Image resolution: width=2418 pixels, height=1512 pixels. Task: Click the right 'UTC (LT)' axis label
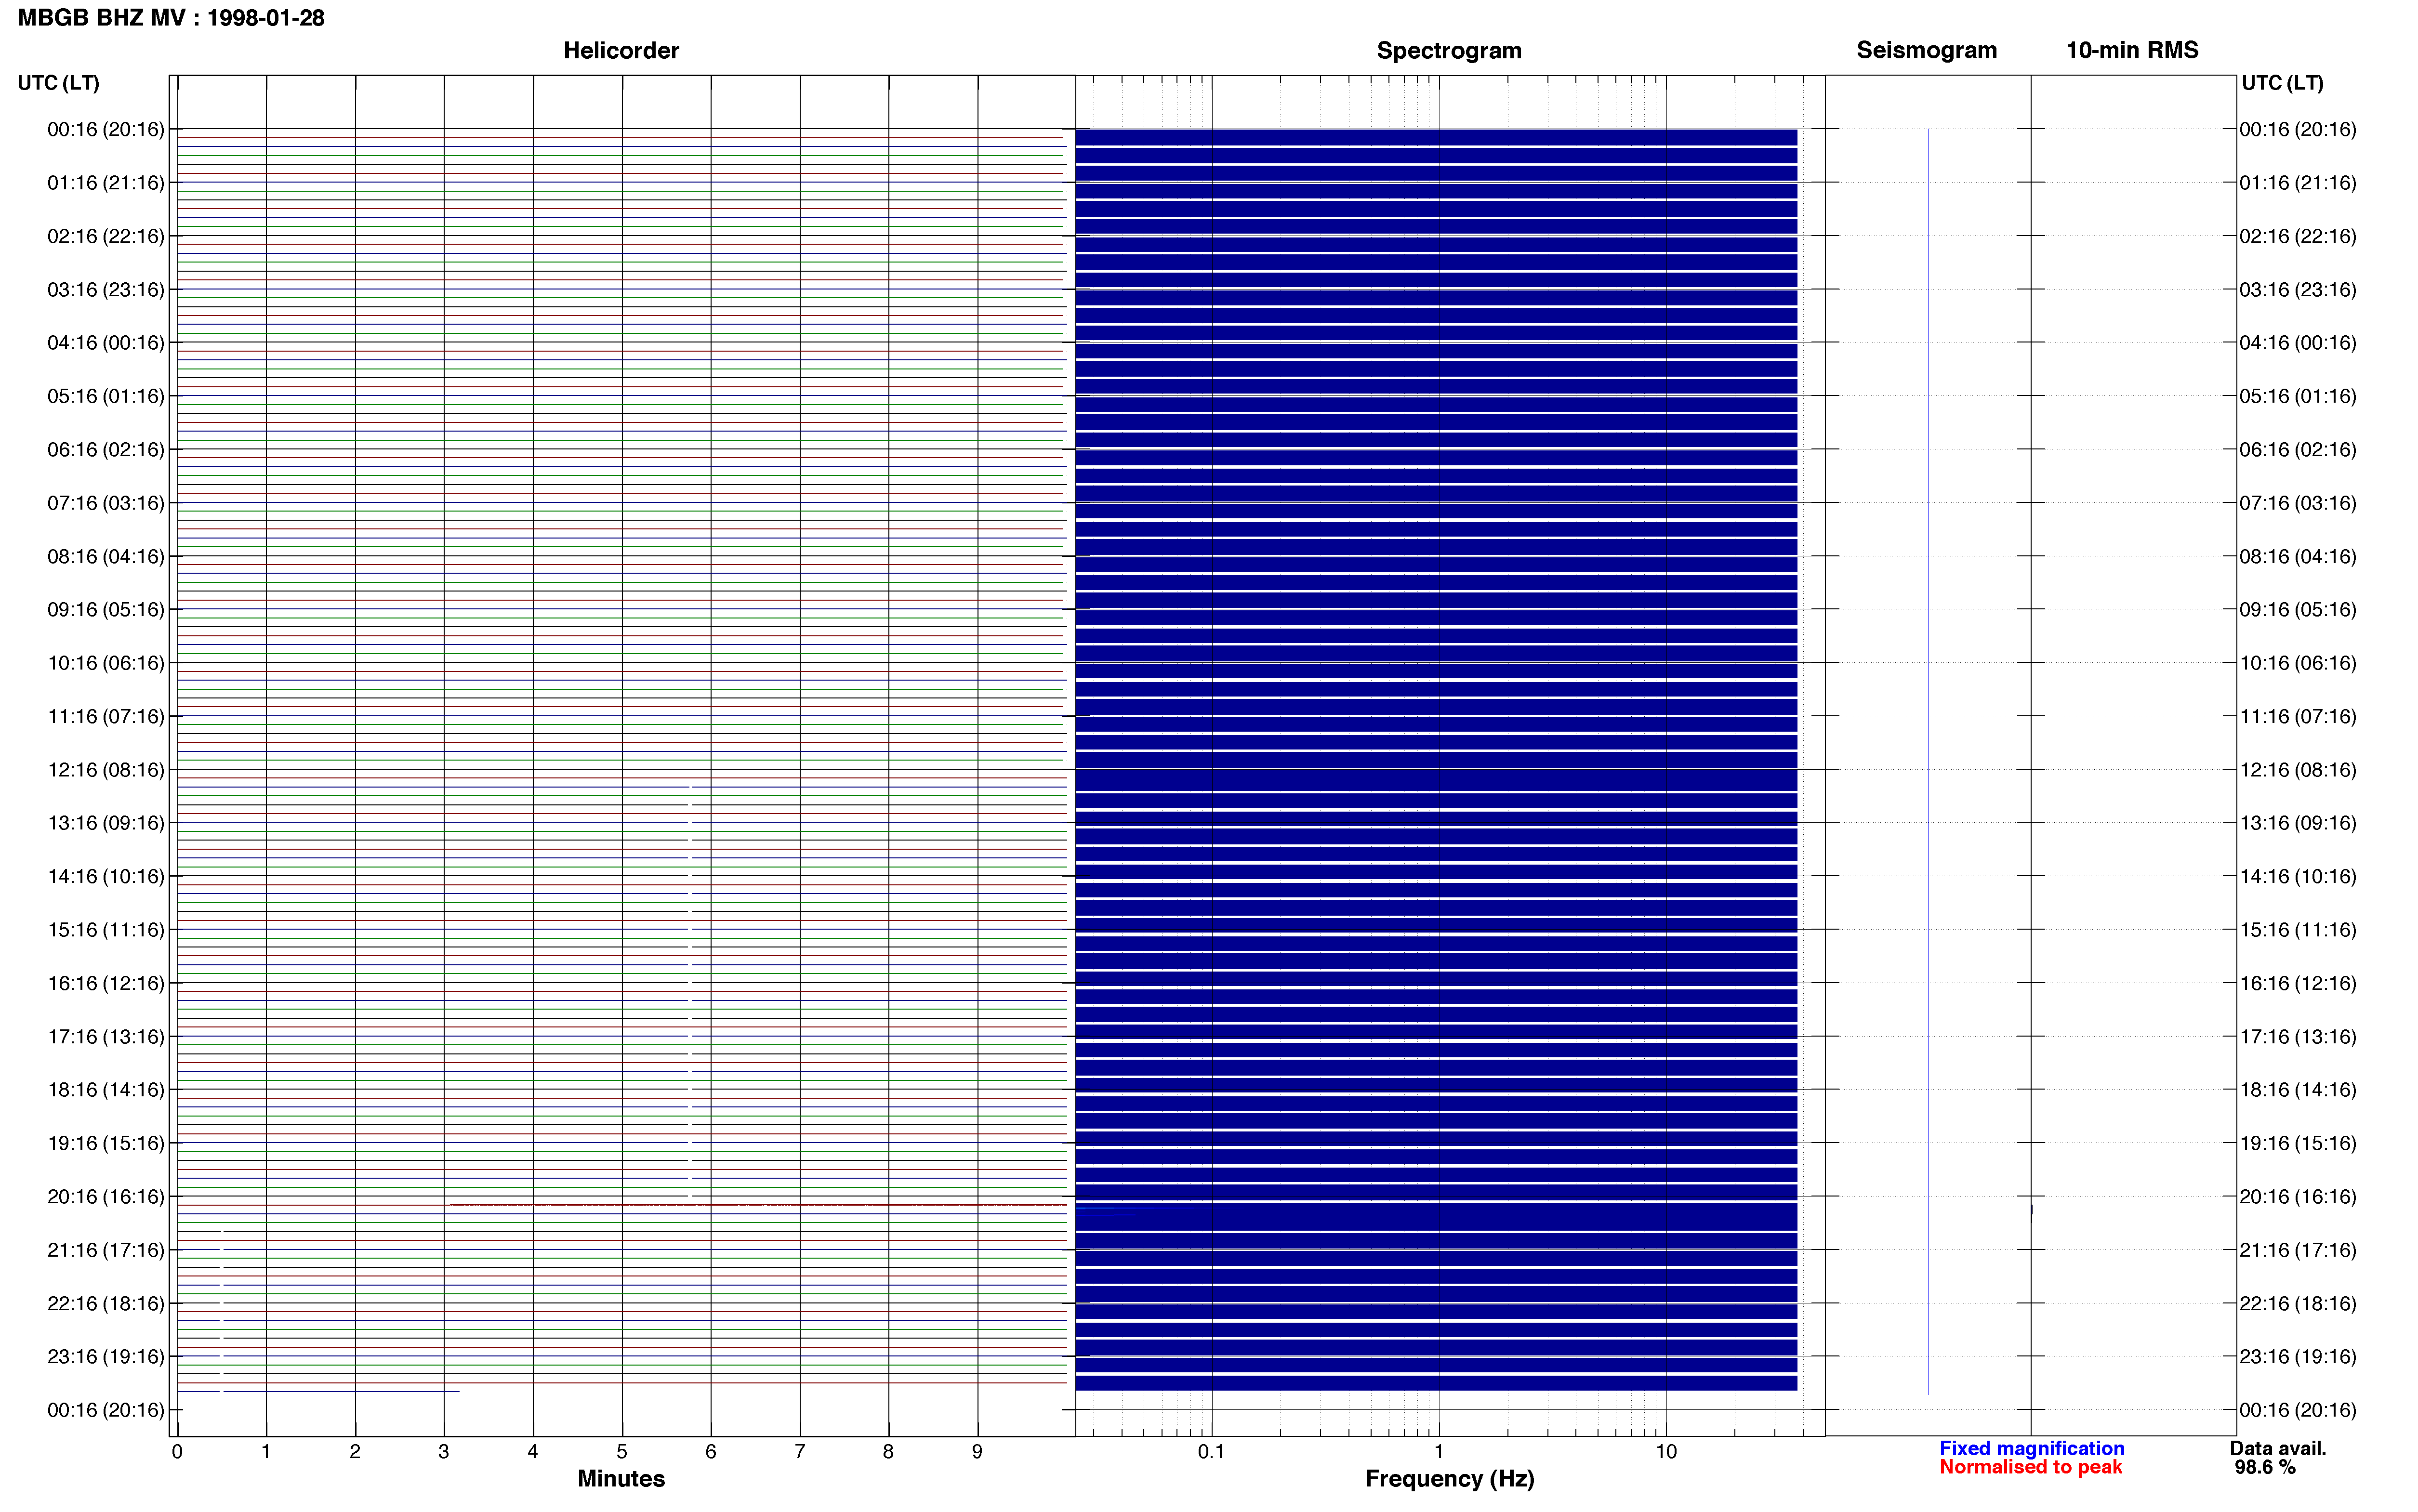2282,83
